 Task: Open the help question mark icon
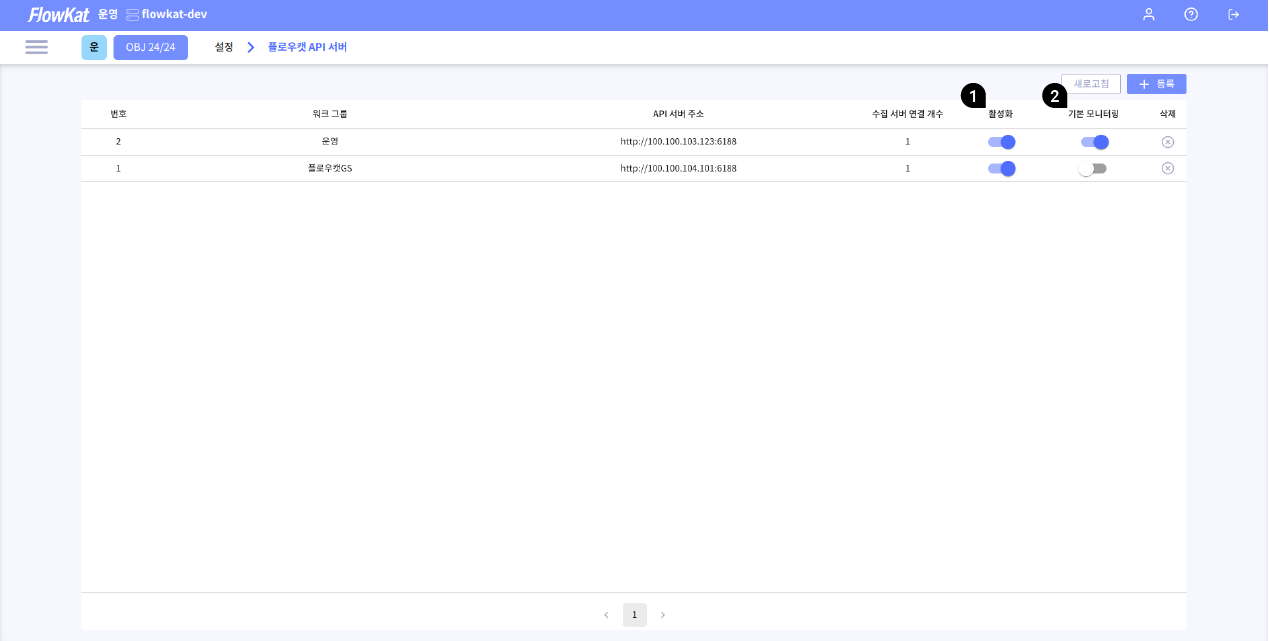pyautogui.click(x=1191, y=15)
